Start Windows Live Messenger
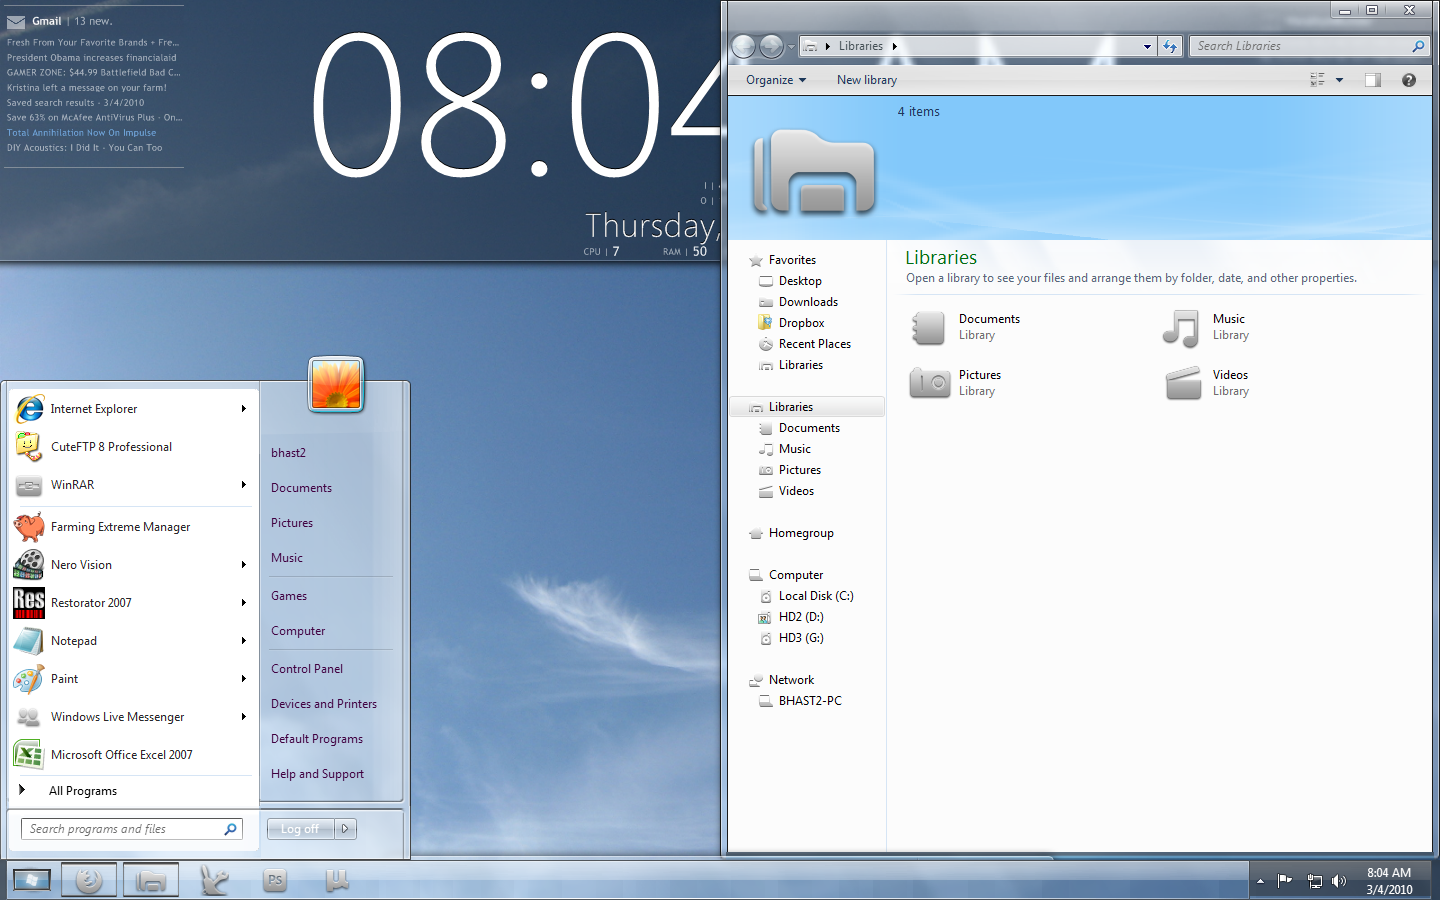 click(130, 717)
